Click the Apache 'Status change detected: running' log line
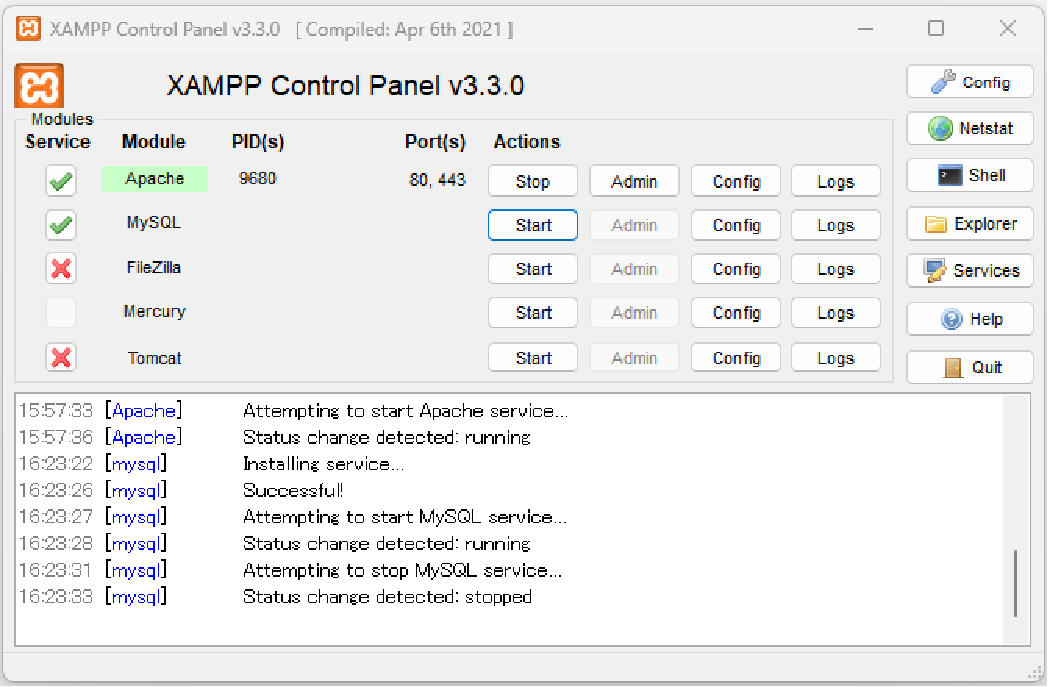Screen dimensions: 1048x687 click(x=386, y=437)
